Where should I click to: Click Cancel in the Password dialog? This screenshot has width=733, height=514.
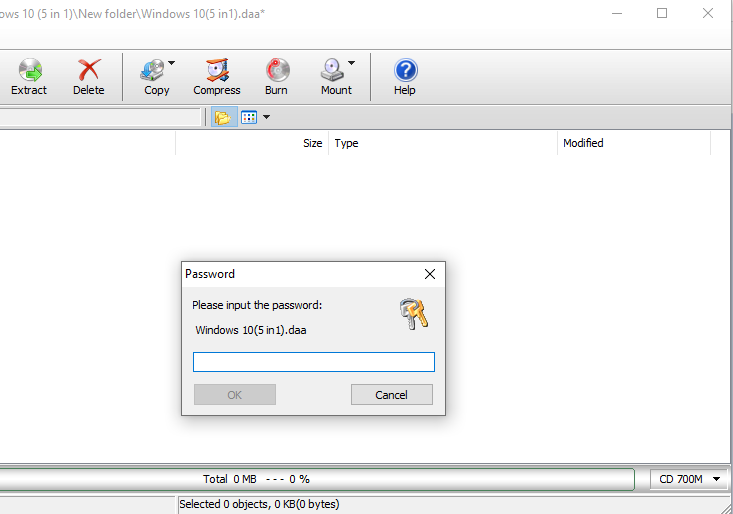click(392, 395)
